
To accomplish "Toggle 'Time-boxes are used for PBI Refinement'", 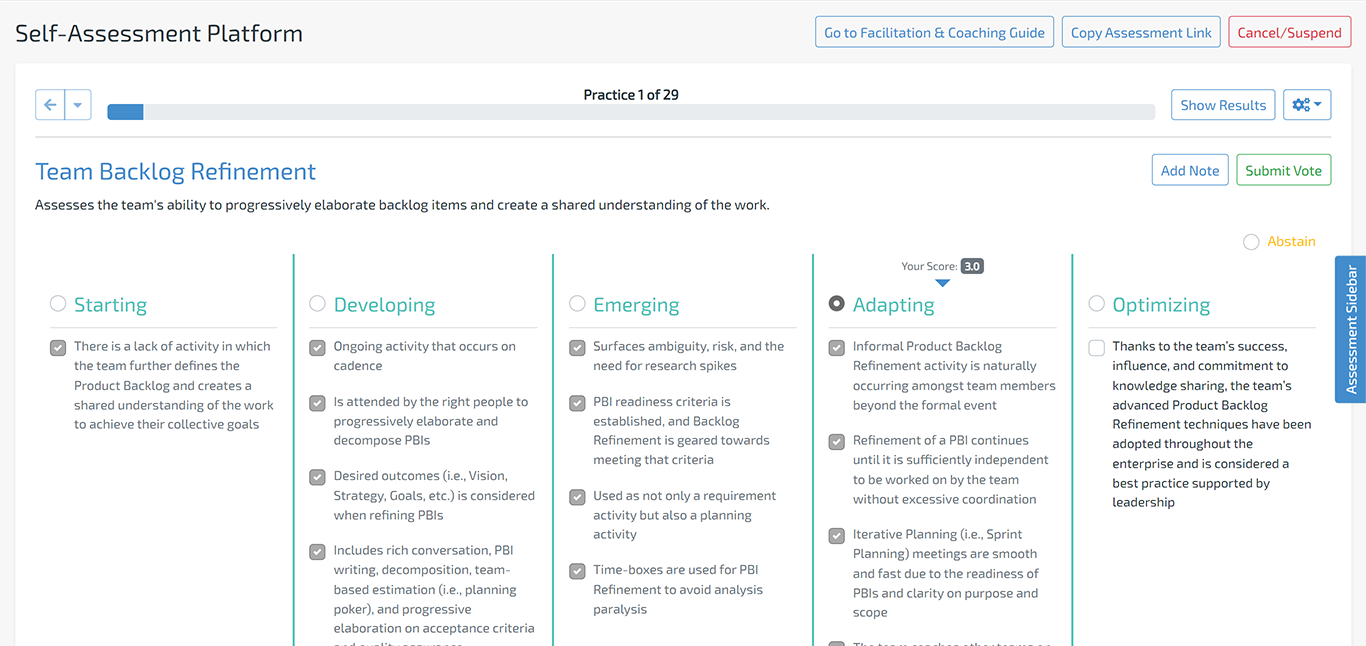I will coord(576,571).
